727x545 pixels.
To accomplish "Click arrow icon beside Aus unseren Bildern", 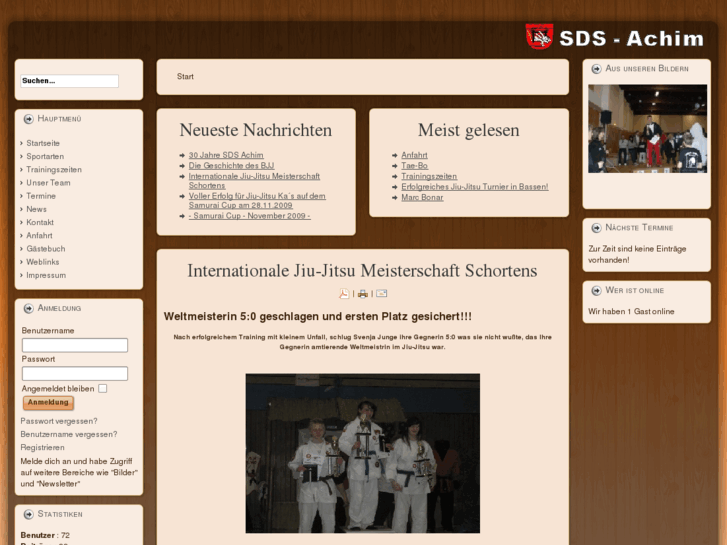I will click(596, 69).
